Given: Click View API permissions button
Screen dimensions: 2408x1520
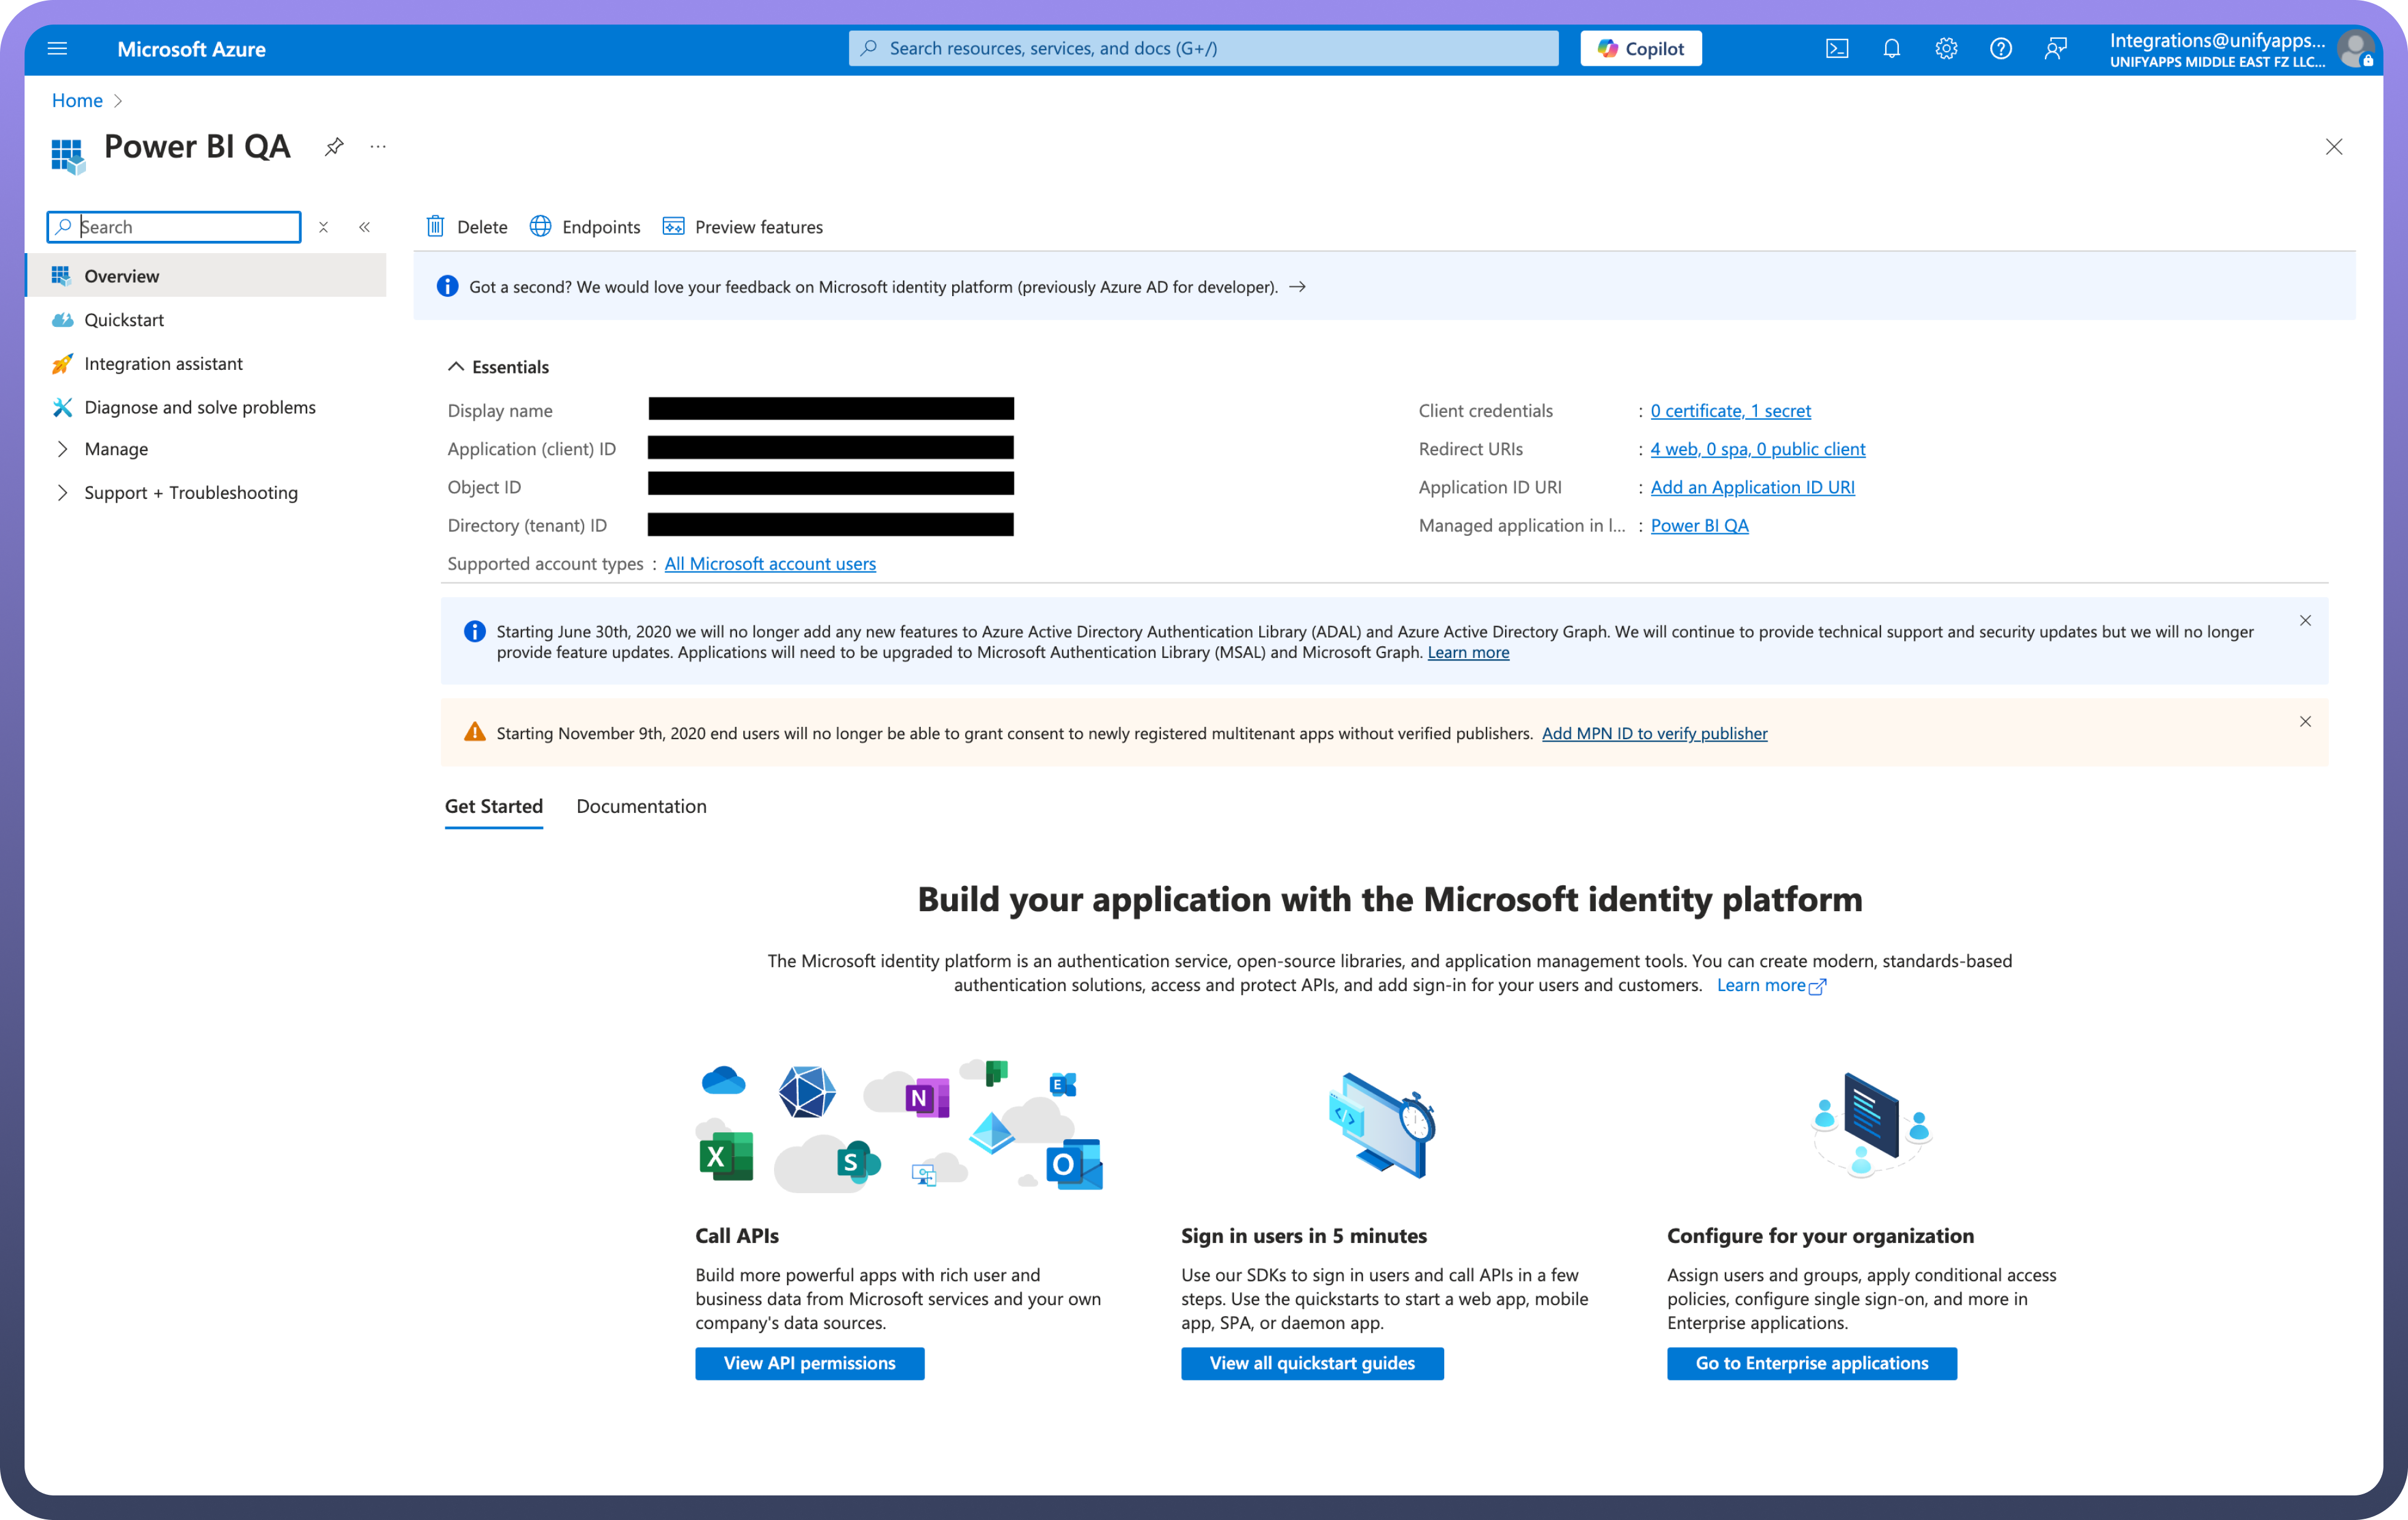Looking at the screenshot, I should click(809, 1363).
